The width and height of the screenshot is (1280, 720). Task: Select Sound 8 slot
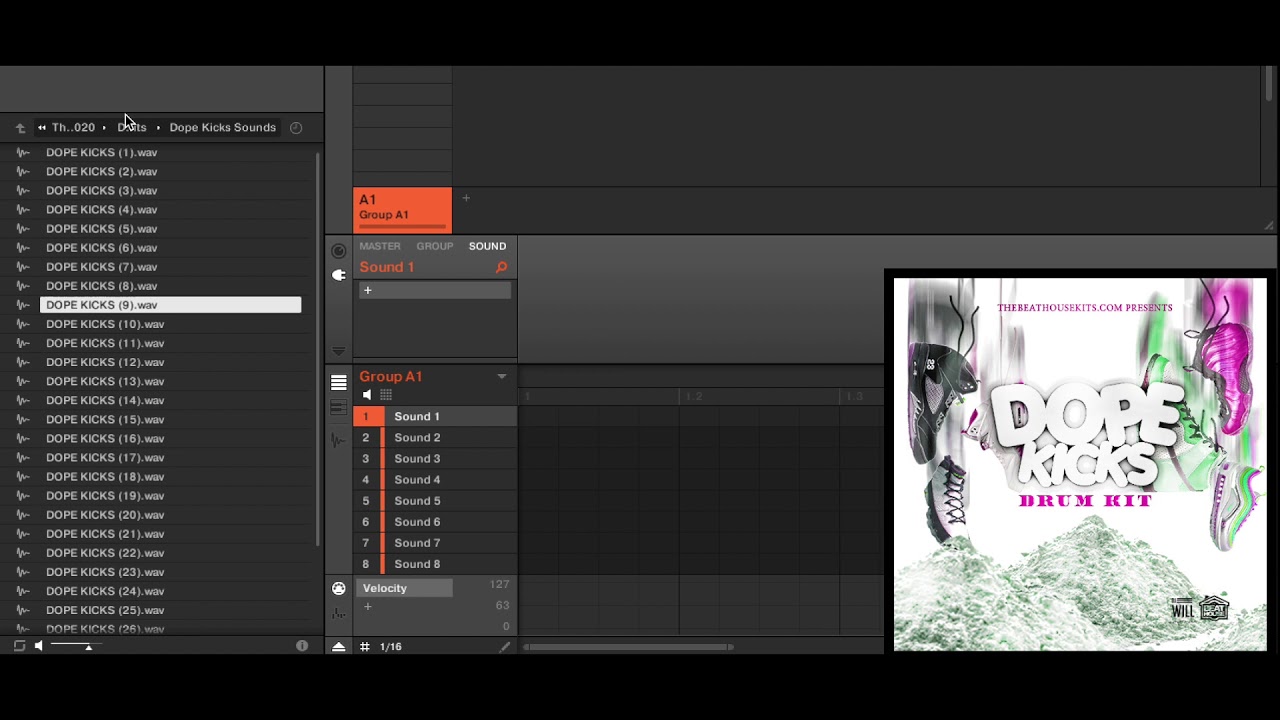coord(435,564)
